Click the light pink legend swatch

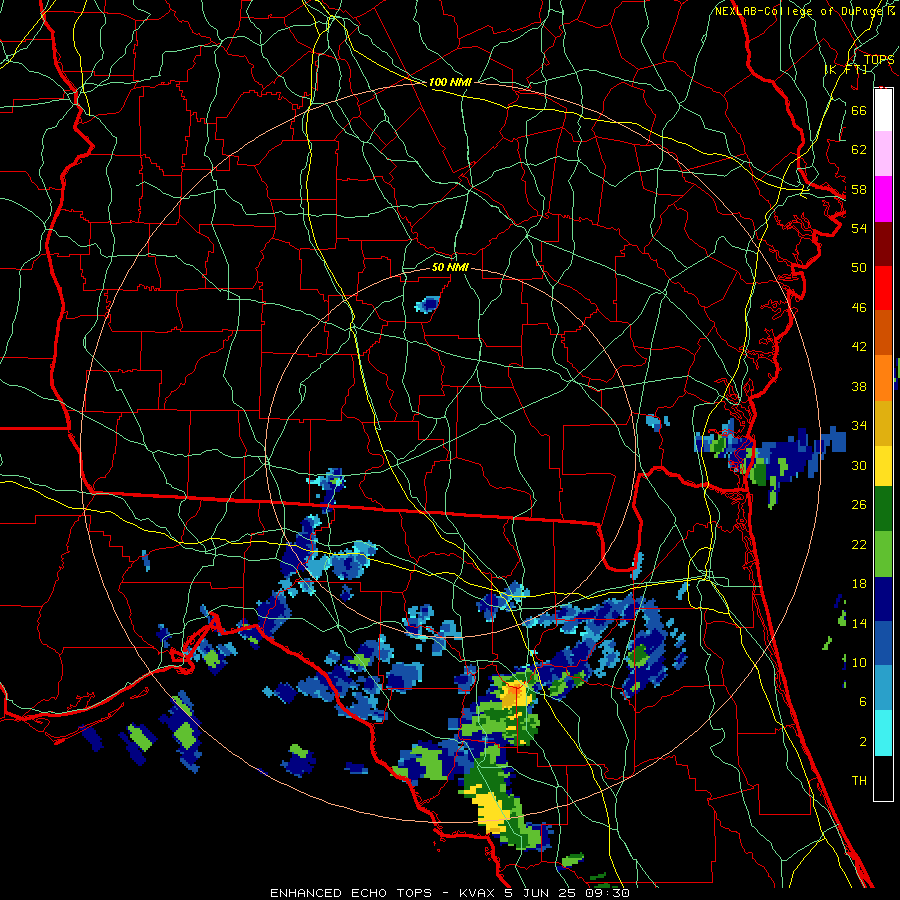coord(883,153)
